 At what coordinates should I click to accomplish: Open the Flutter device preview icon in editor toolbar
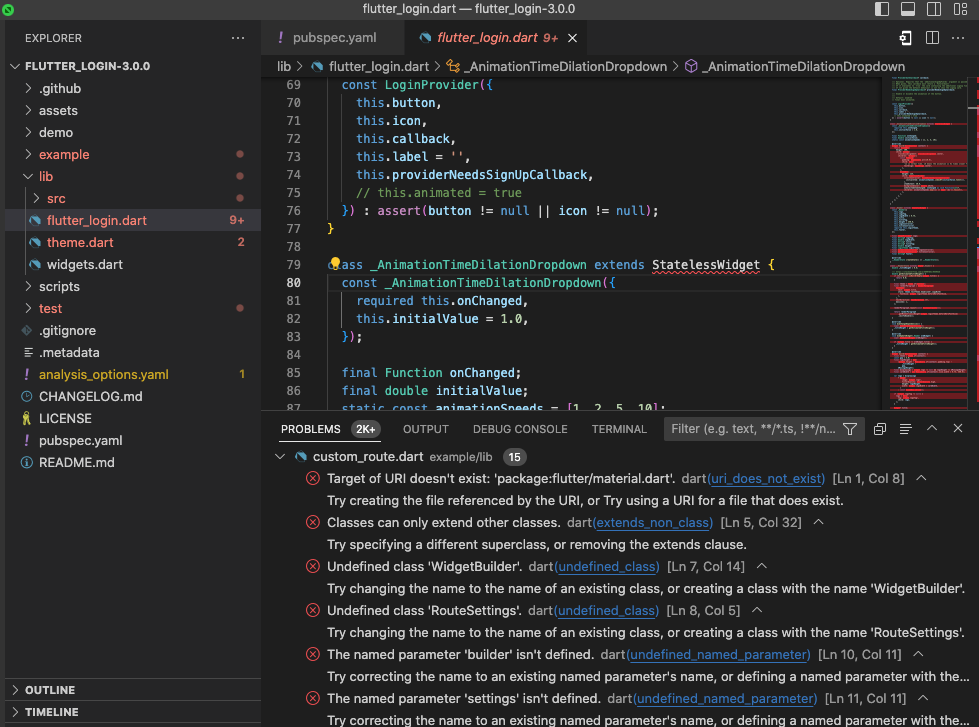click(905, 38)
